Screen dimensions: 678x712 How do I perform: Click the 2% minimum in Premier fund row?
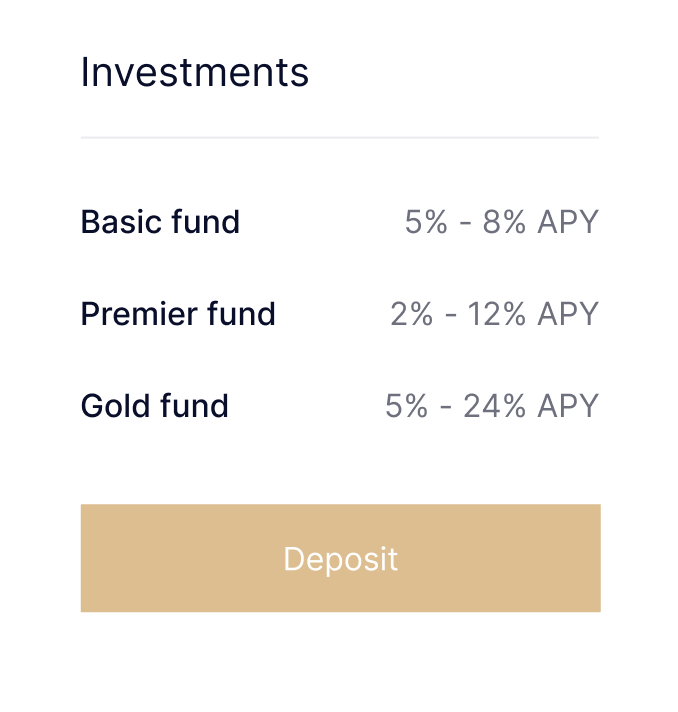[x=412, y=314]
